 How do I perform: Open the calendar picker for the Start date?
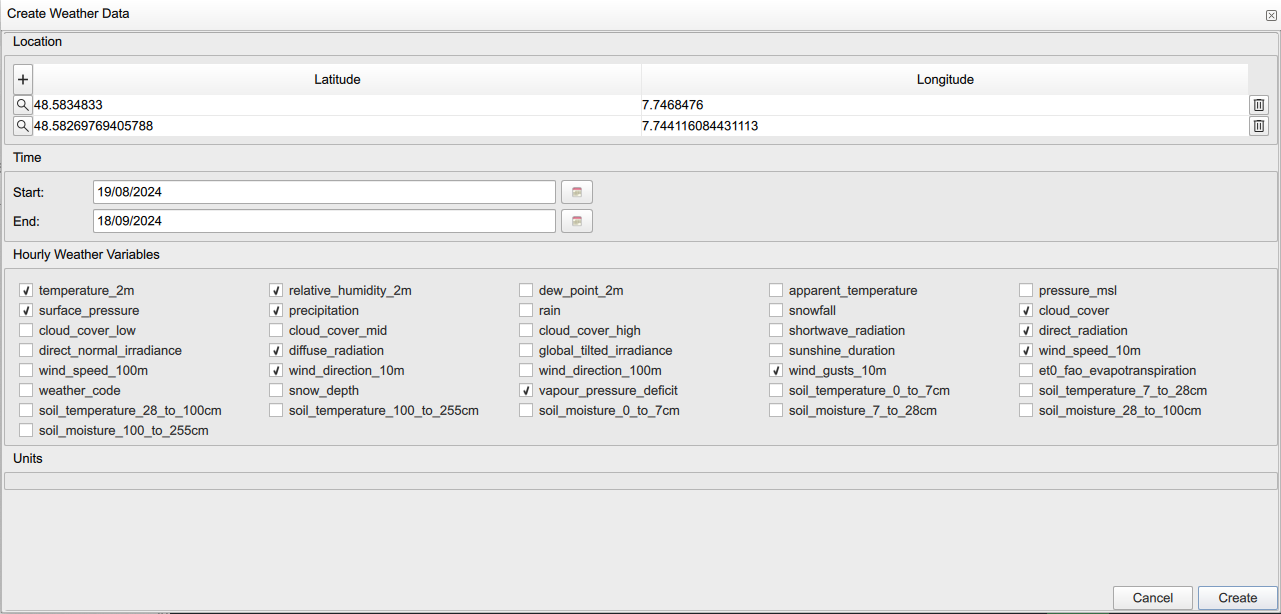point(576,191)
